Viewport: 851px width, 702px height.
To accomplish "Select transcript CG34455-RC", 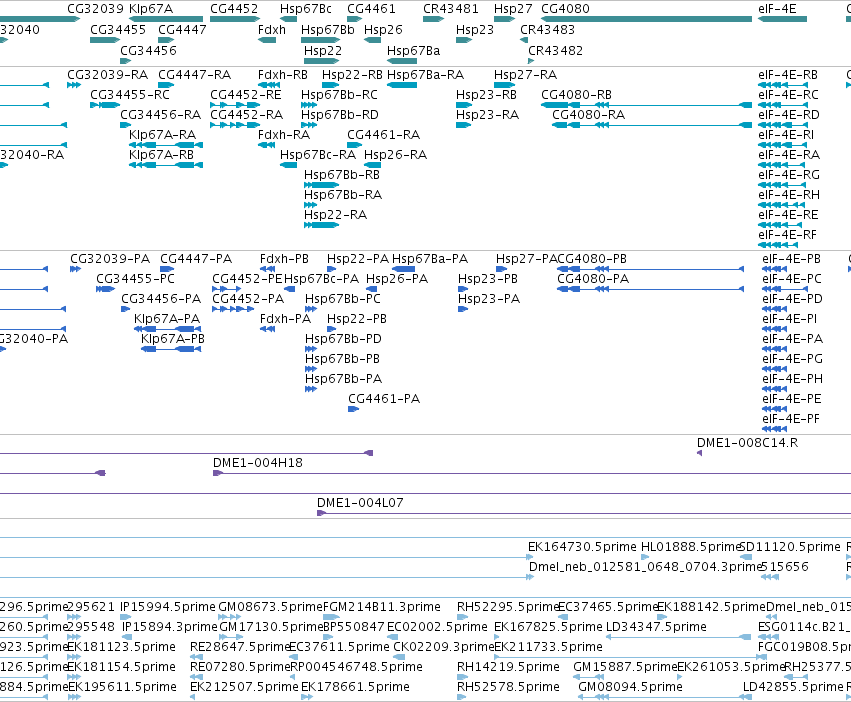I will (130, 95).
